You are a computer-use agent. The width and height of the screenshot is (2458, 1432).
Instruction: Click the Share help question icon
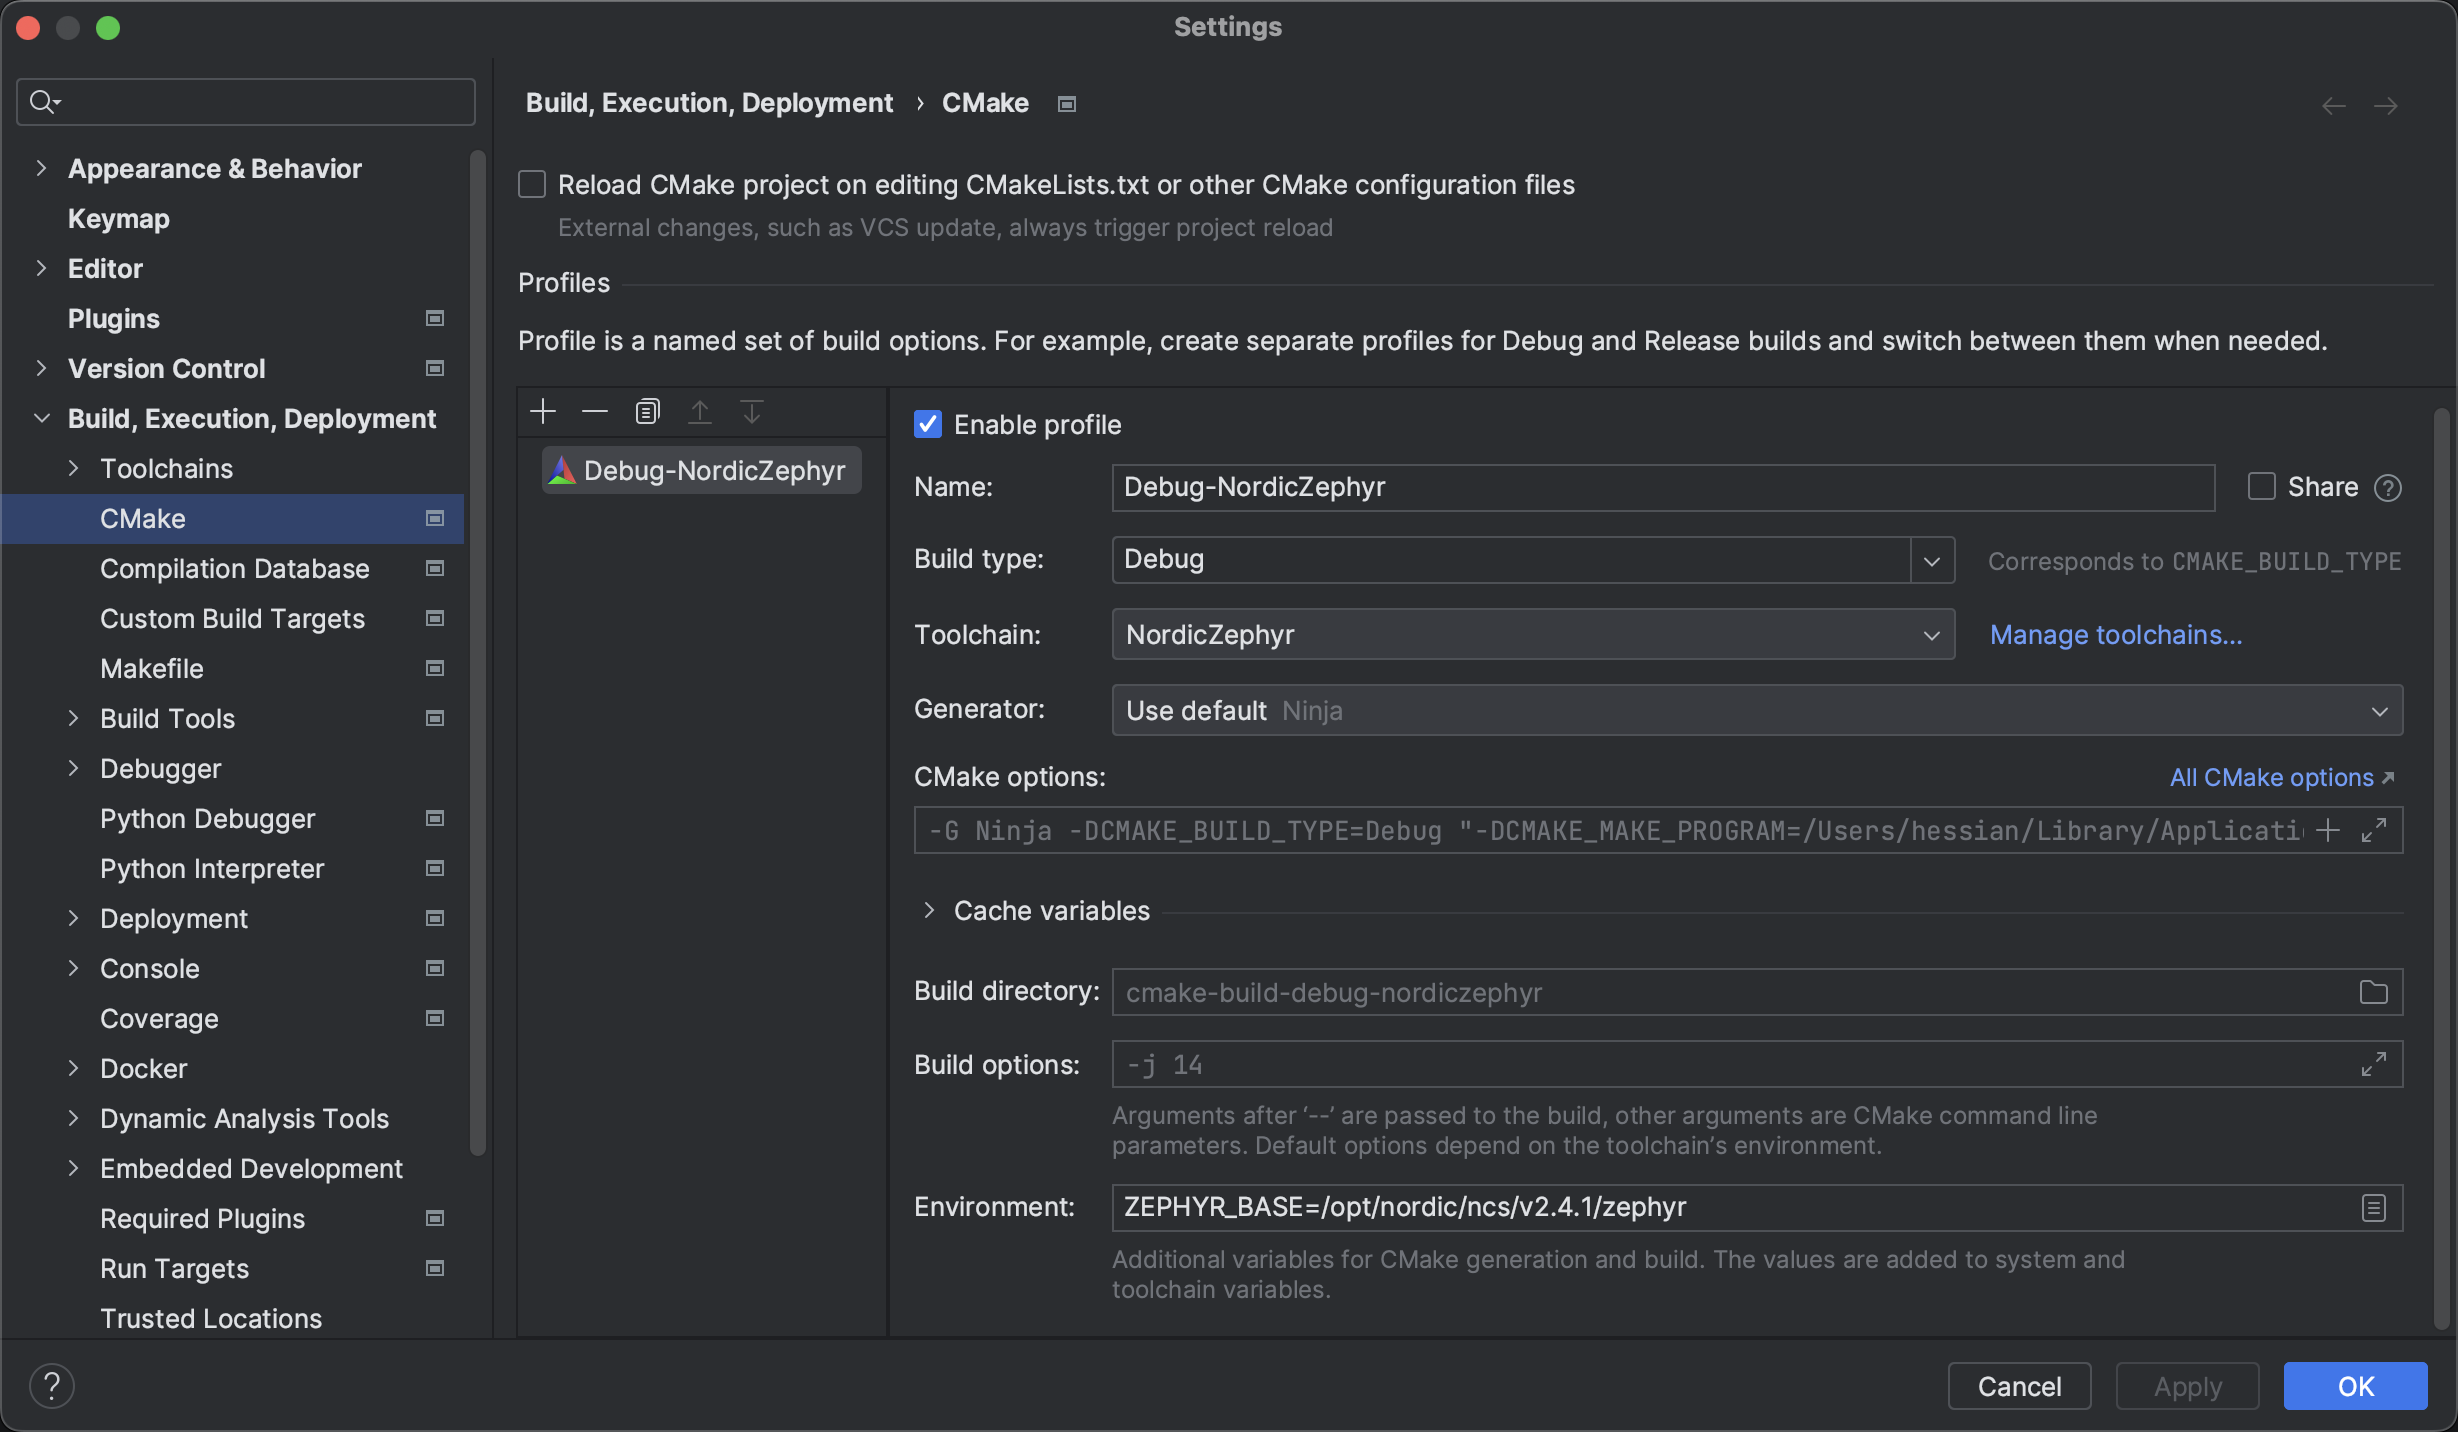pyautogui.click(x=2388, y=488)
